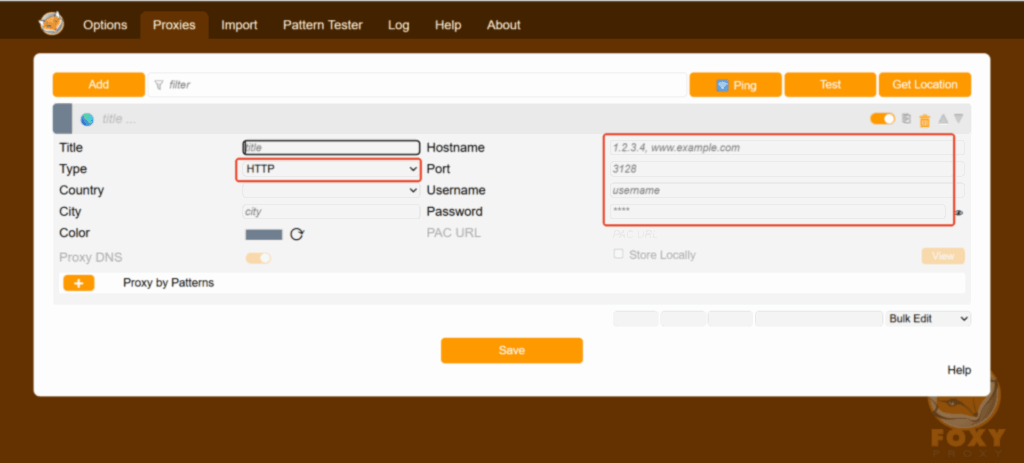Click the globe icon in the proxy header

click(87, 120)
